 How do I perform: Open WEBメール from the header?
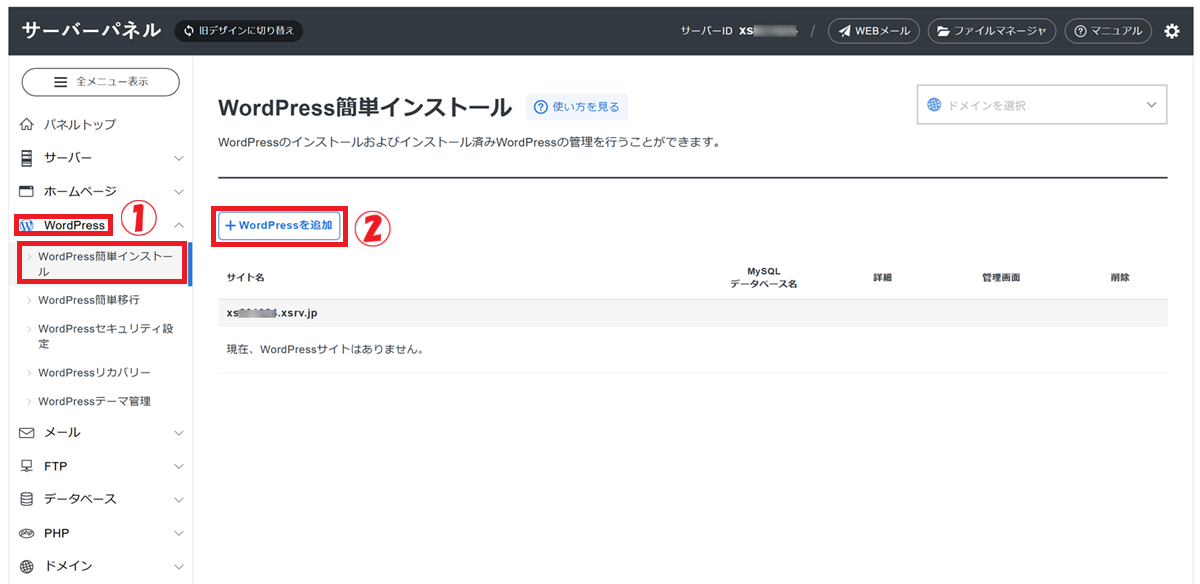pyautogui.click(x=874, y=31)
